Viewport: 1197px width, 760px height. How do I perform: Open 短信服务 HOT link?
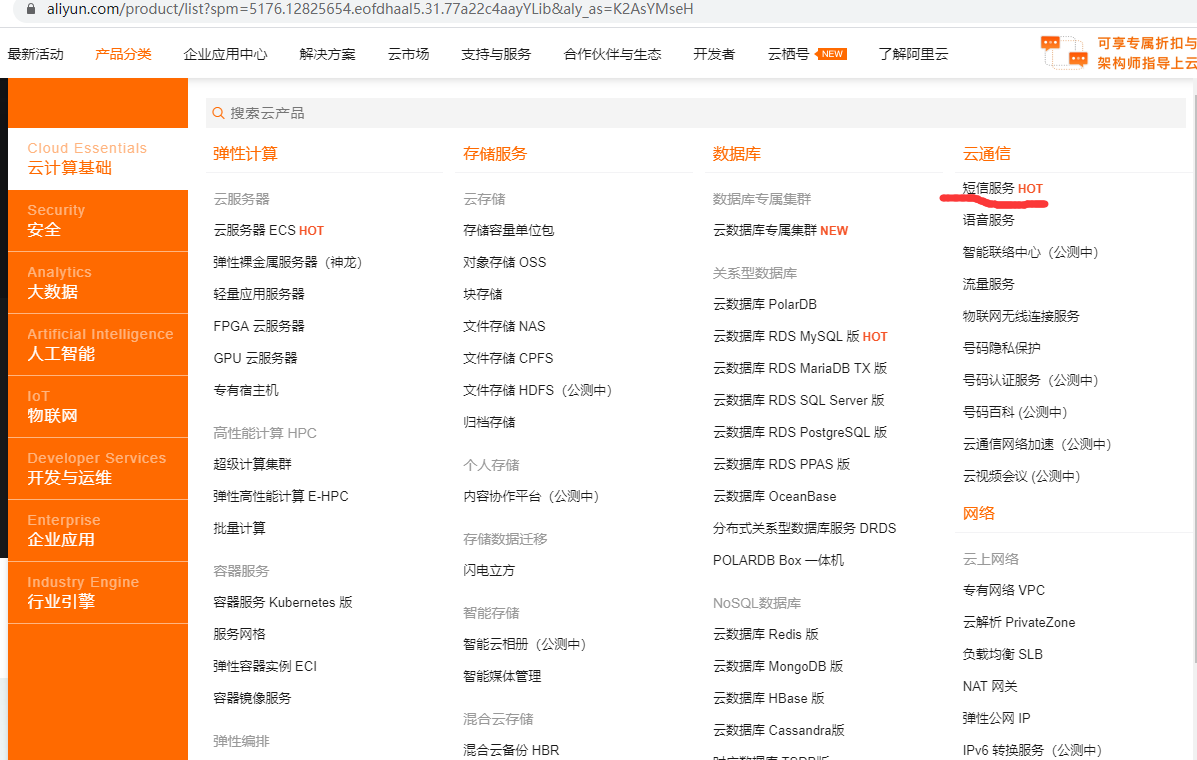pyautogui.click(x=1002, y=188)
